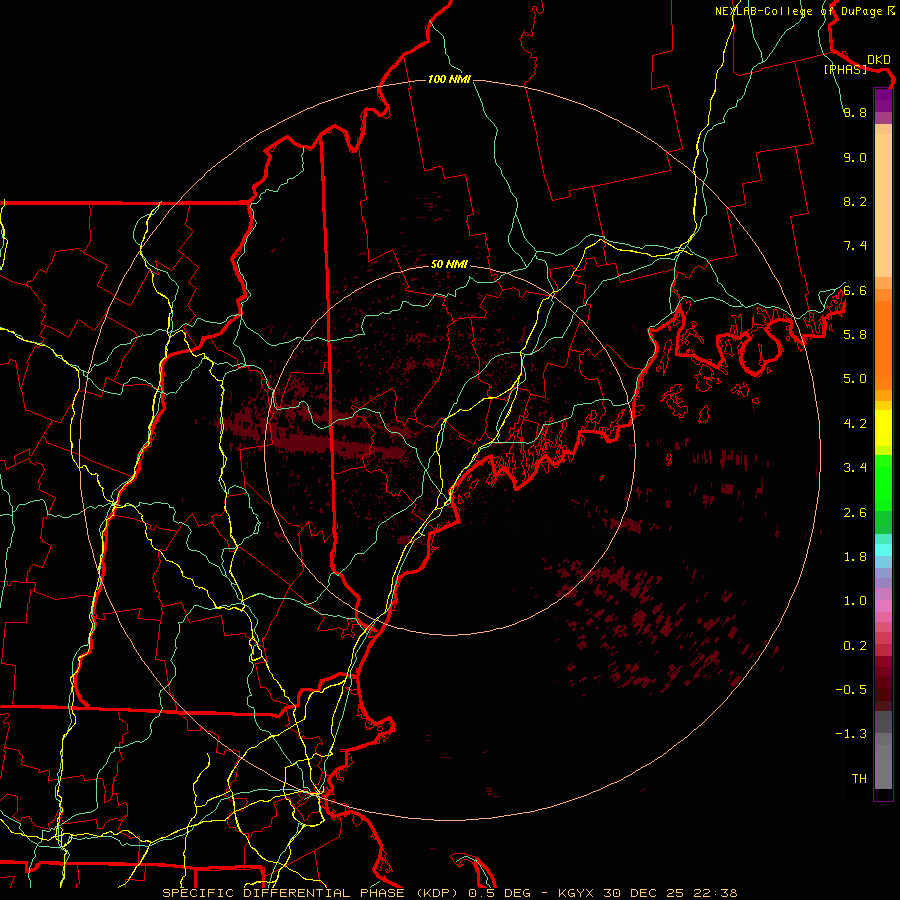Pick the orange band of the color bar
This screenshot has width=900, height=900.
coord(883,344)
